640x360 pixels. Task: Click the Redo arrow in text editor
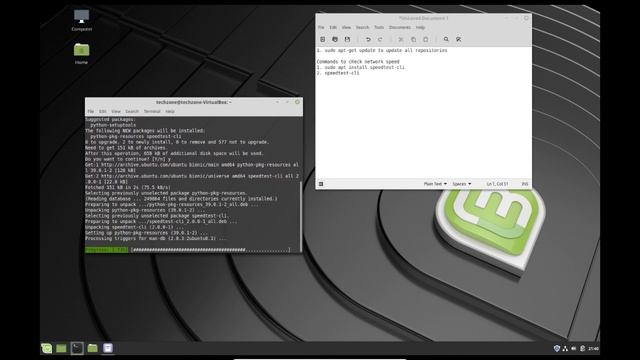coord(380,39)
